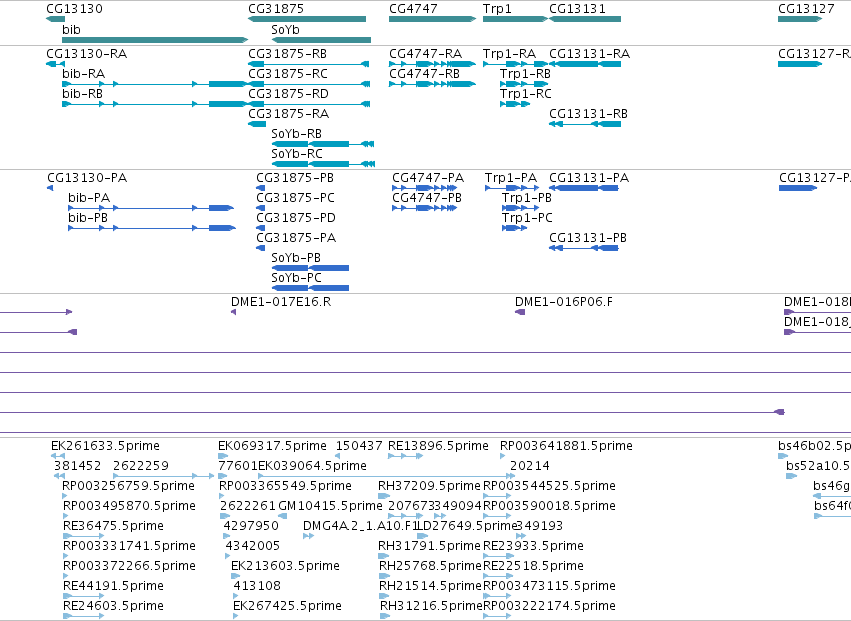The width and height of the screenshot is (851, 621).
Task: Click the Trp1-RC transcript label
Action: (526, 93)
